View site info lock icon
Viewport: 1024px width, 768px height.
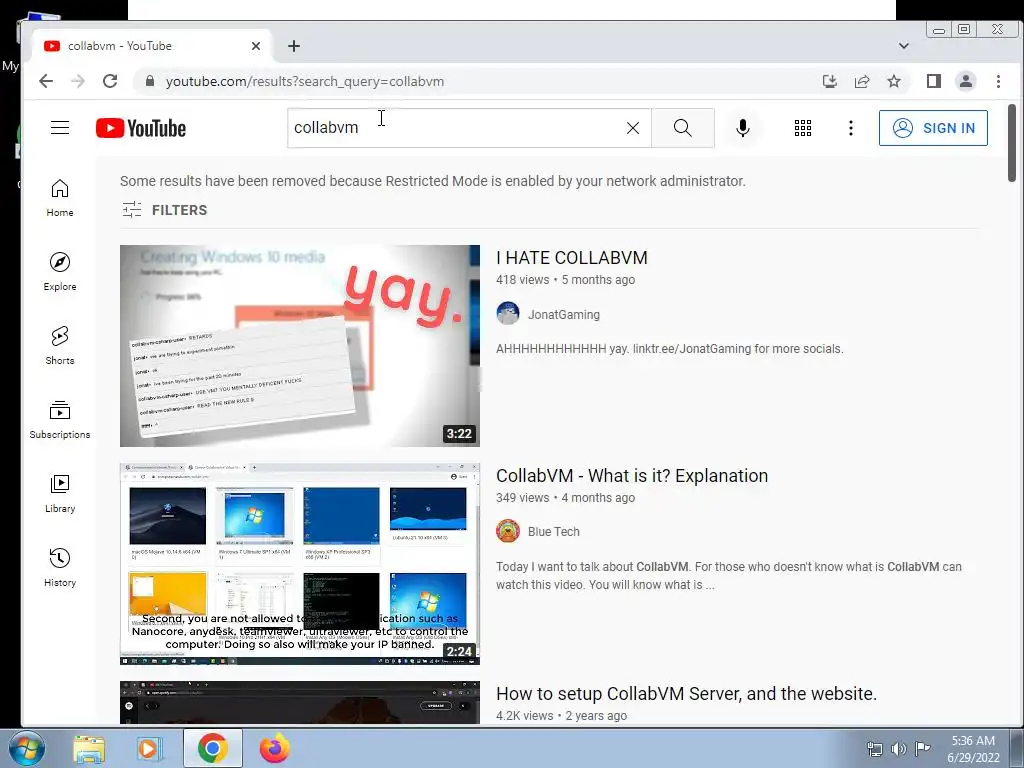coord(150,81)
